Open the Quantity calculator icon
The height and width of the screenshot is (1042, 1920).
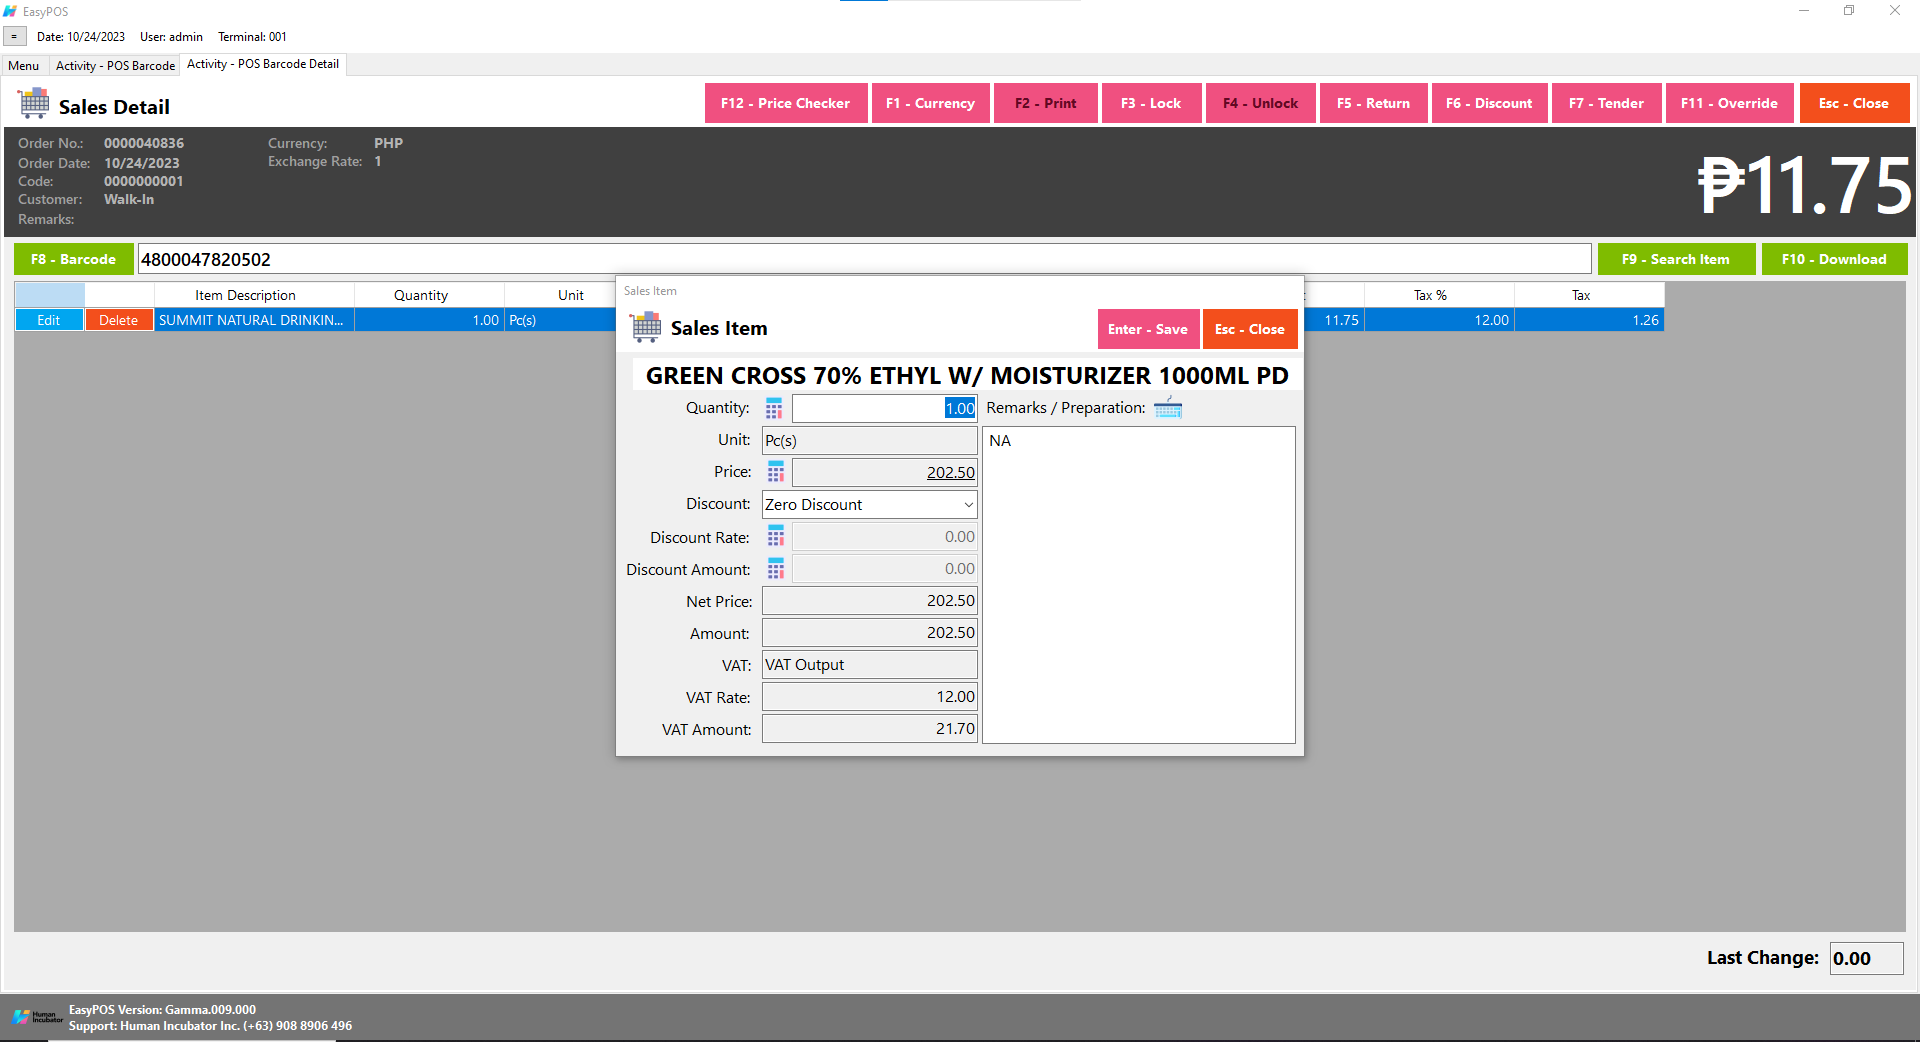click(x=774, y=408)
